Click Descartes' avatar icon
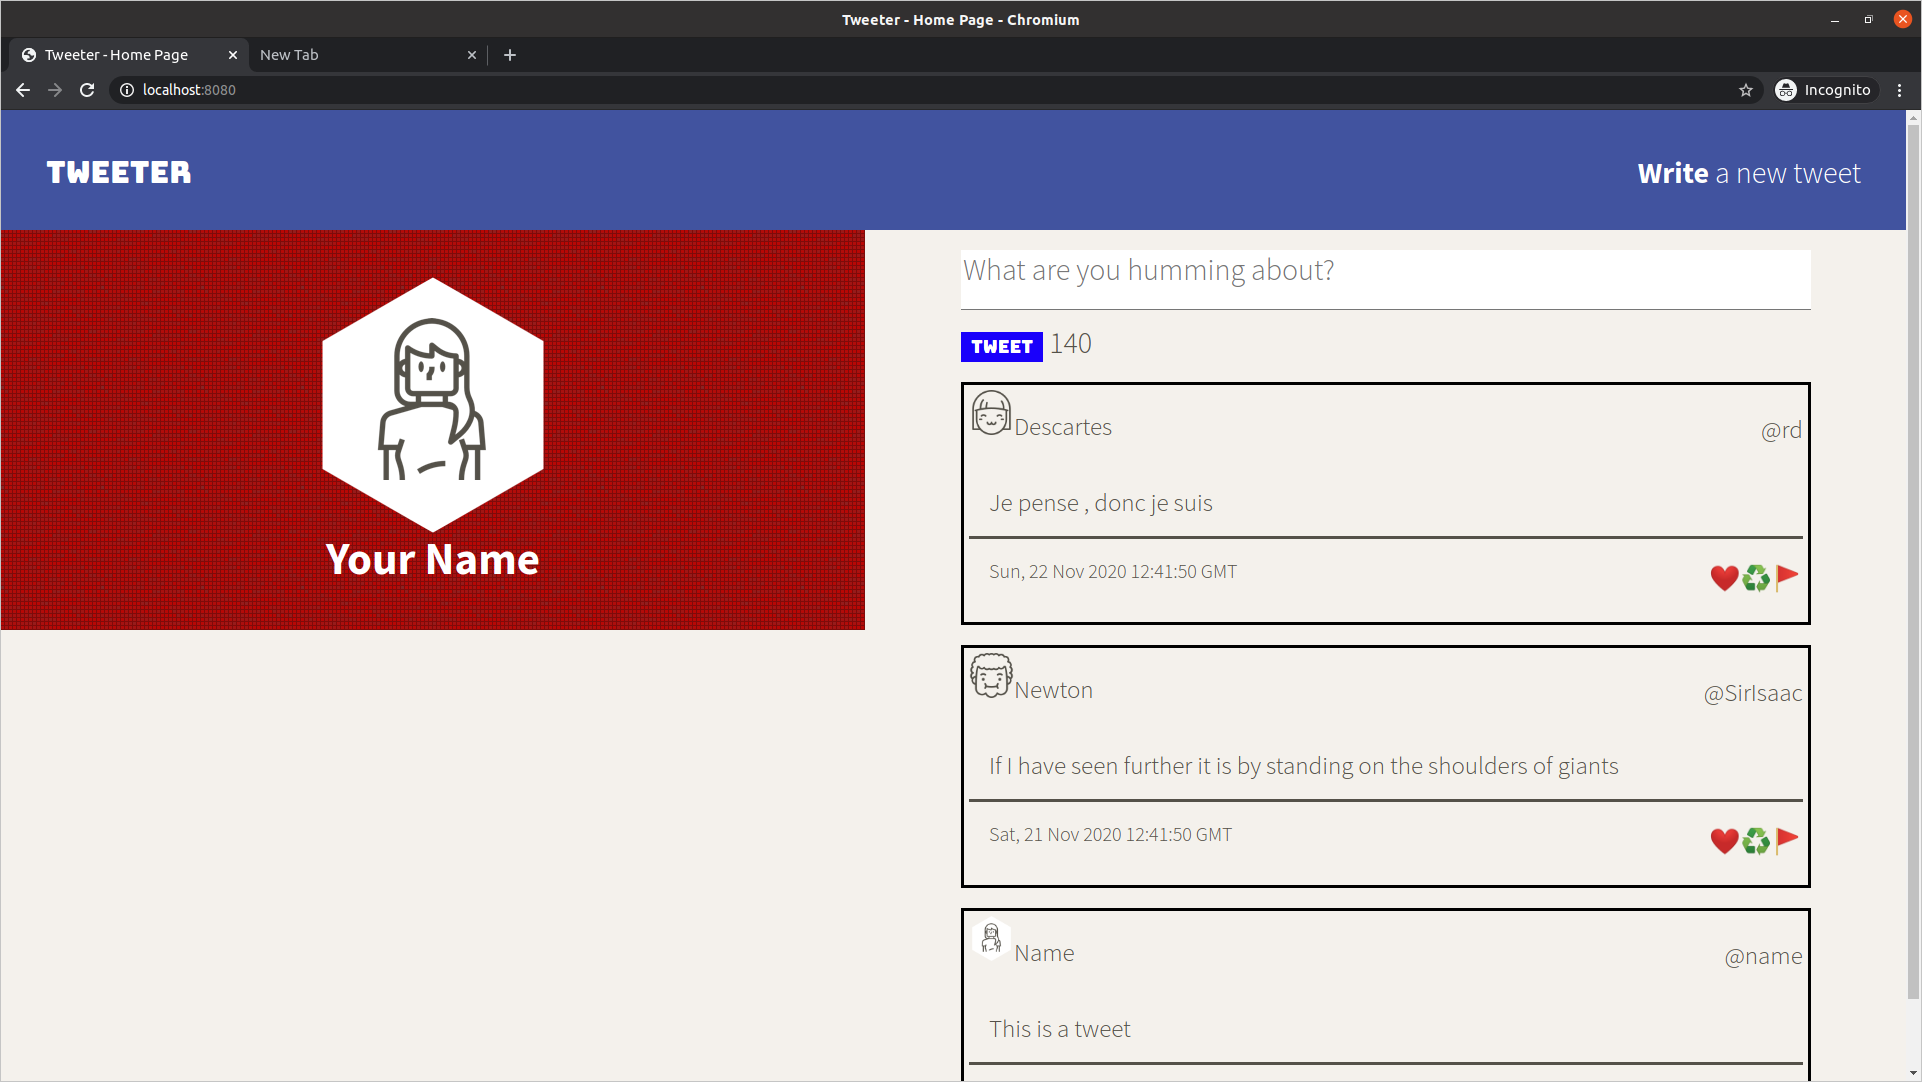This screenshot has width=1922, height=1082. coord(991,413)
